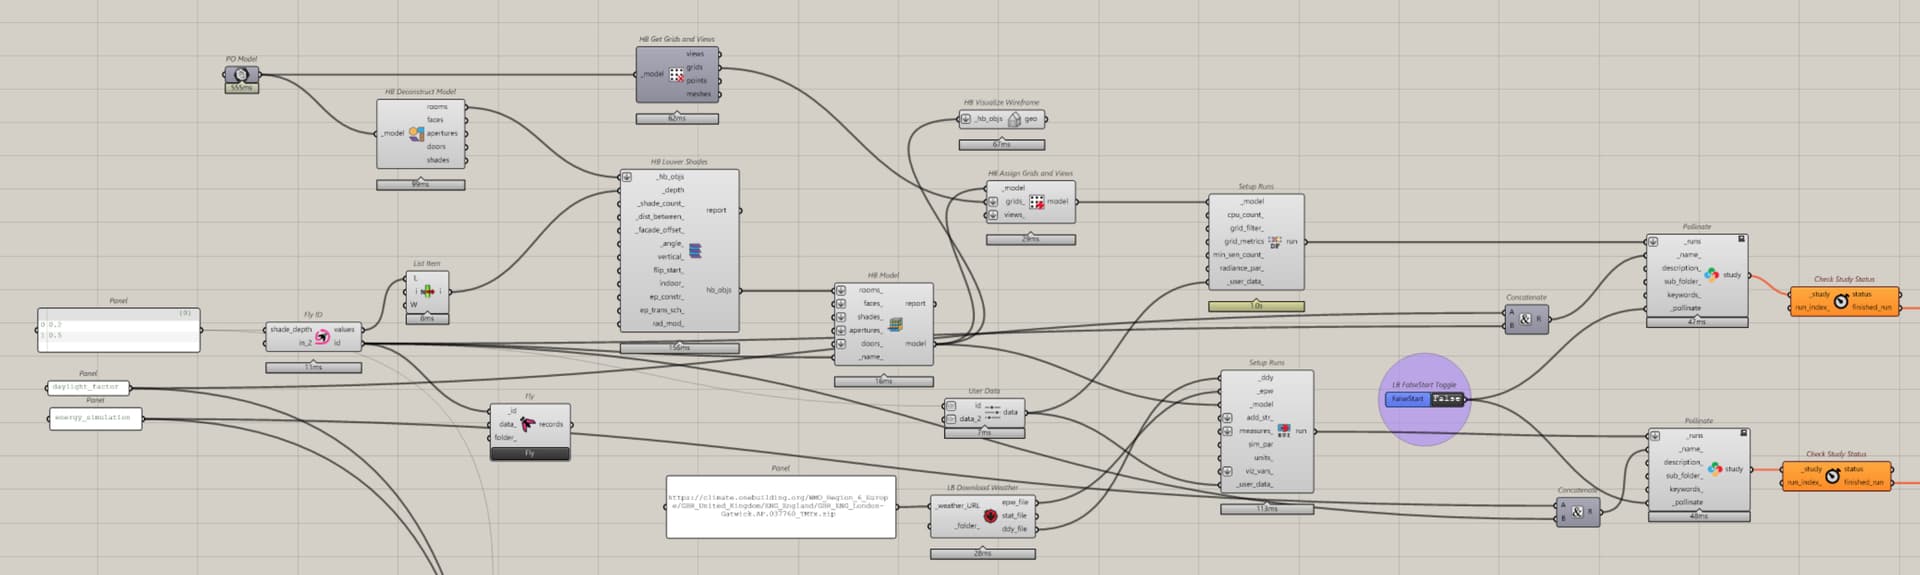Click the 113ms timing bar under Setup Runs
Screen dimensions: 1920x575
1267,509
